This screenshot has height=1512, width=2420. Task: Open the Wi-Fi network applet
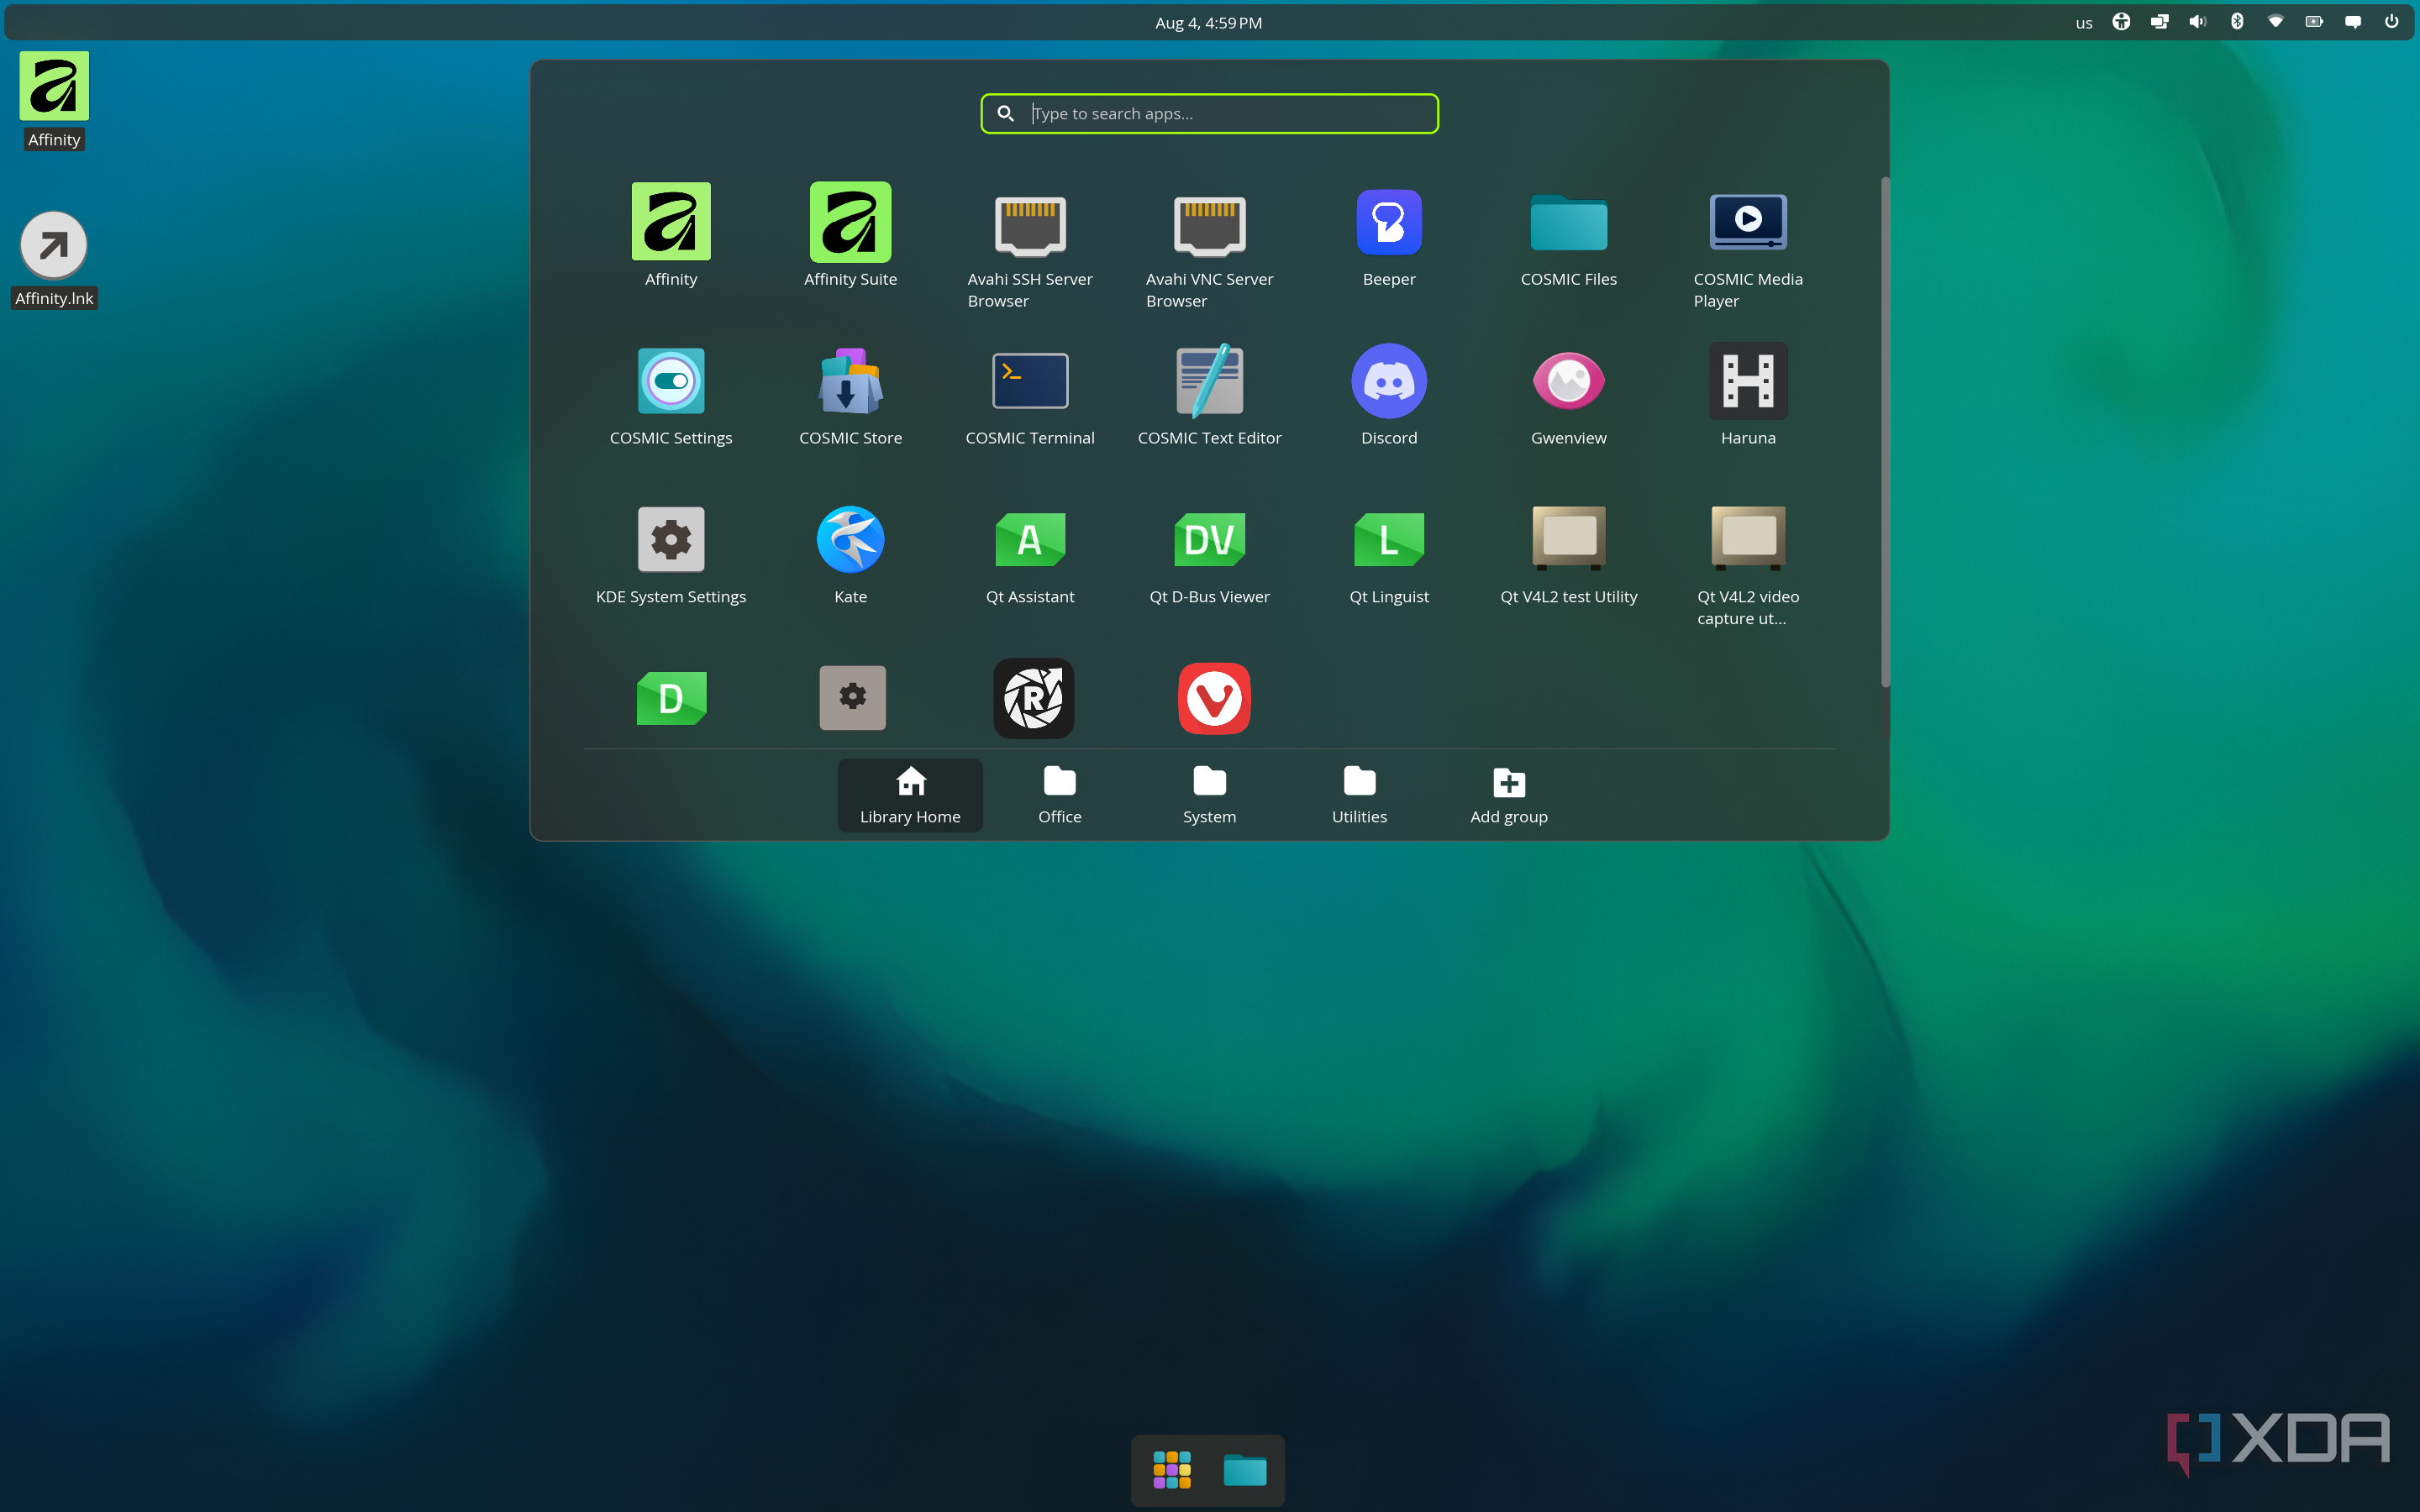[x=2275, y=22]
